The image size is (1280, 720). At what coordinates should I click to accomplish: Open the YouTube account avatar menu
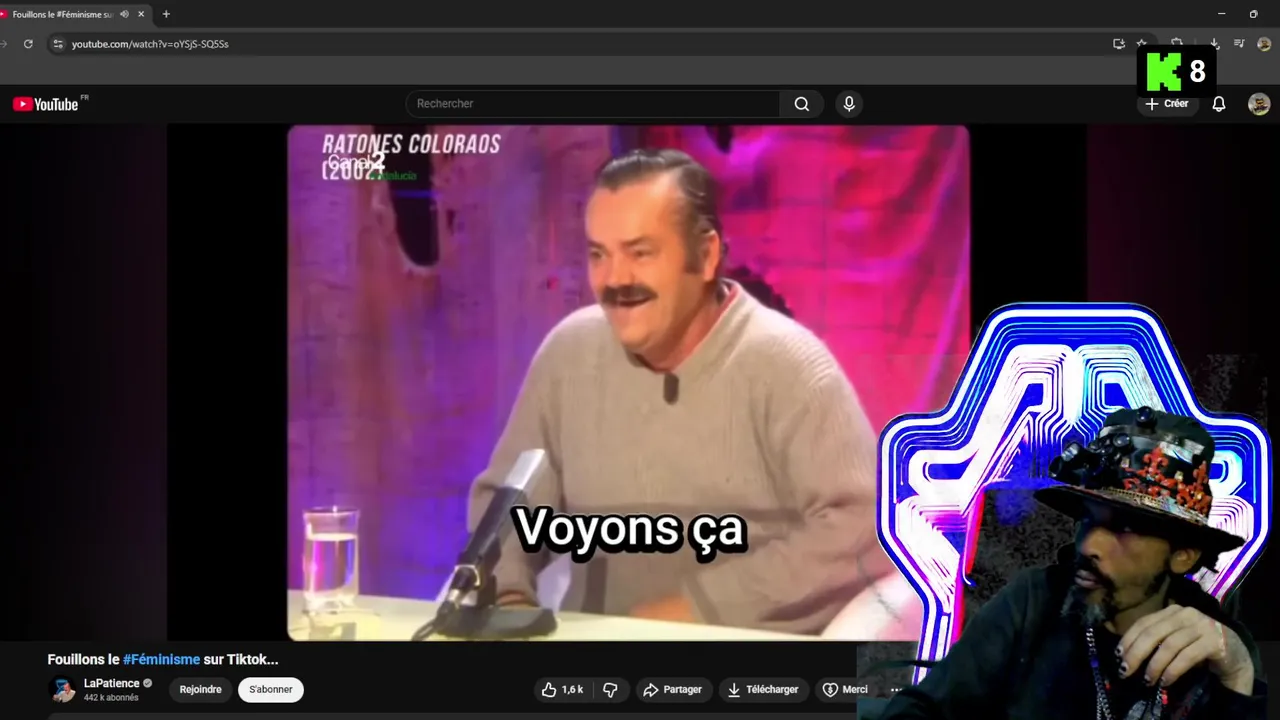(1259, 104)
